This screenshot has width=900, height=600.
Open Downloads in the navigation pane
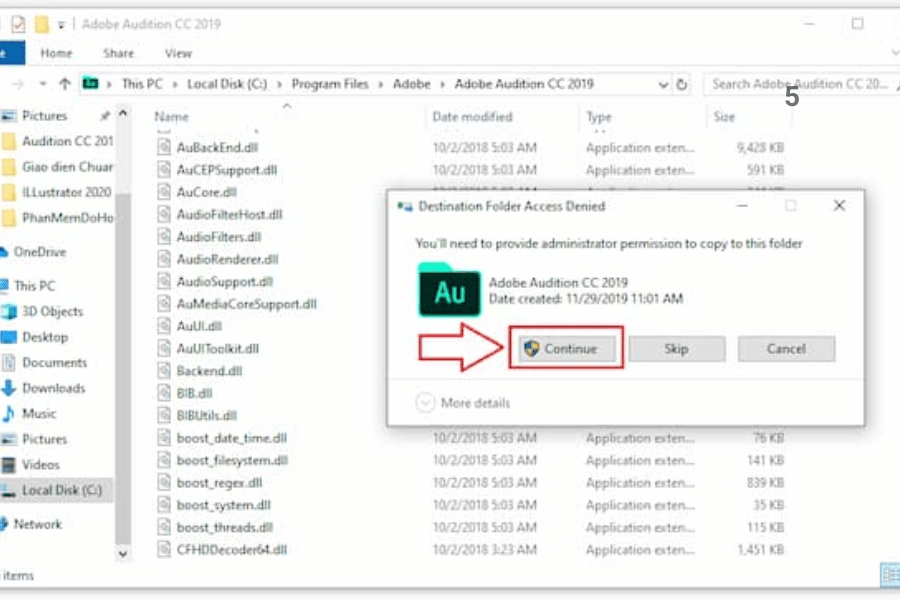pos(53,388)
